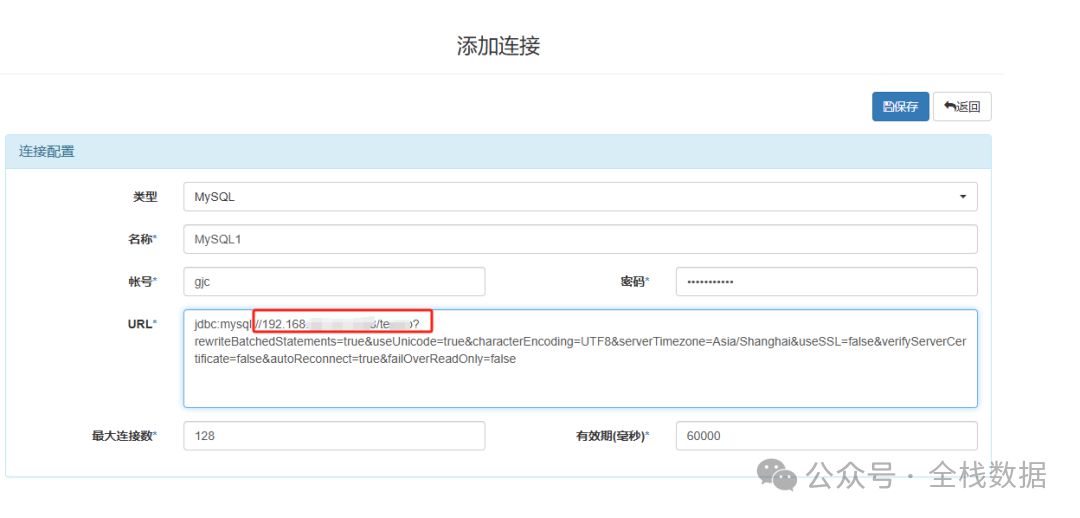Click the 全栈数据 watermark text
Image resolution: width=1080 pixels, height=518 pixels.
(x=987, y=475)
